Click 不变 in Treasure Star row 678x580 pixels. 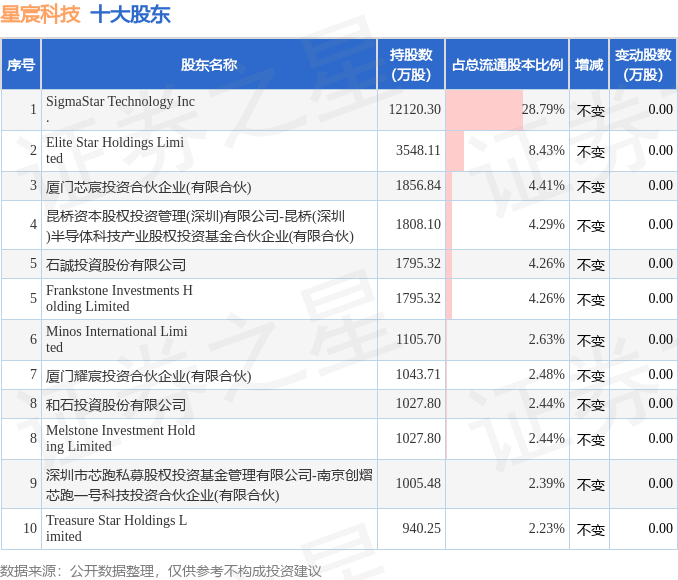590,530
